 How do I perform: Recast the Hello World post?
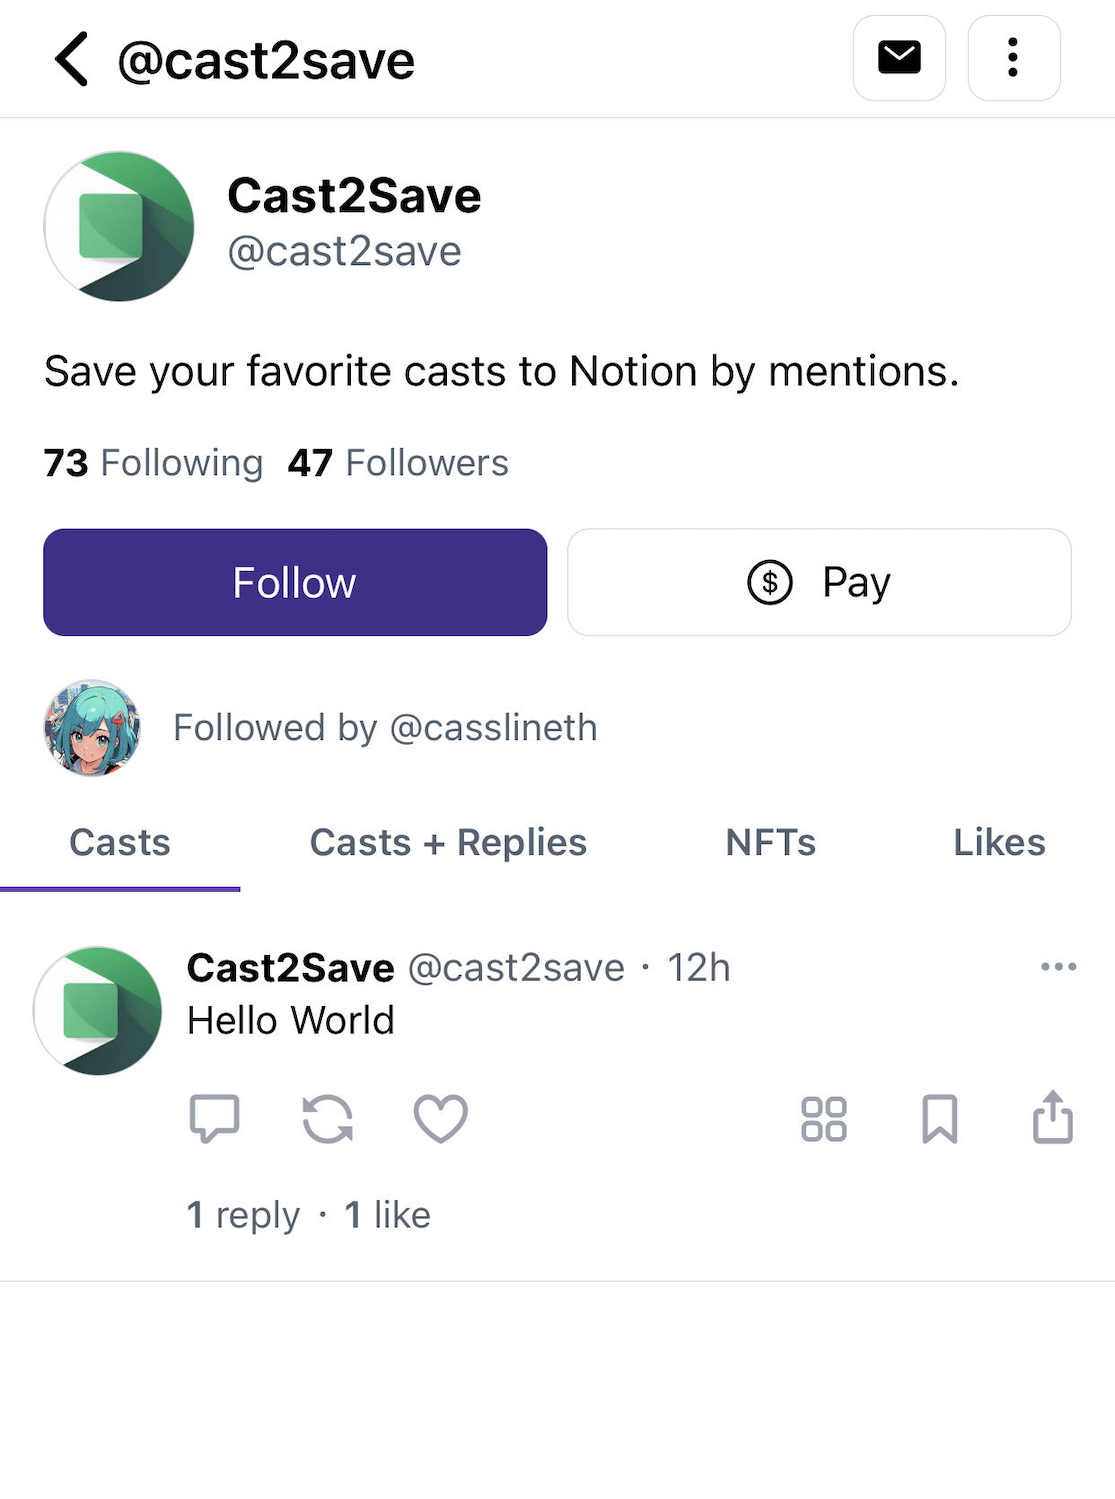pyautogui.click(x=328, y=1118)
